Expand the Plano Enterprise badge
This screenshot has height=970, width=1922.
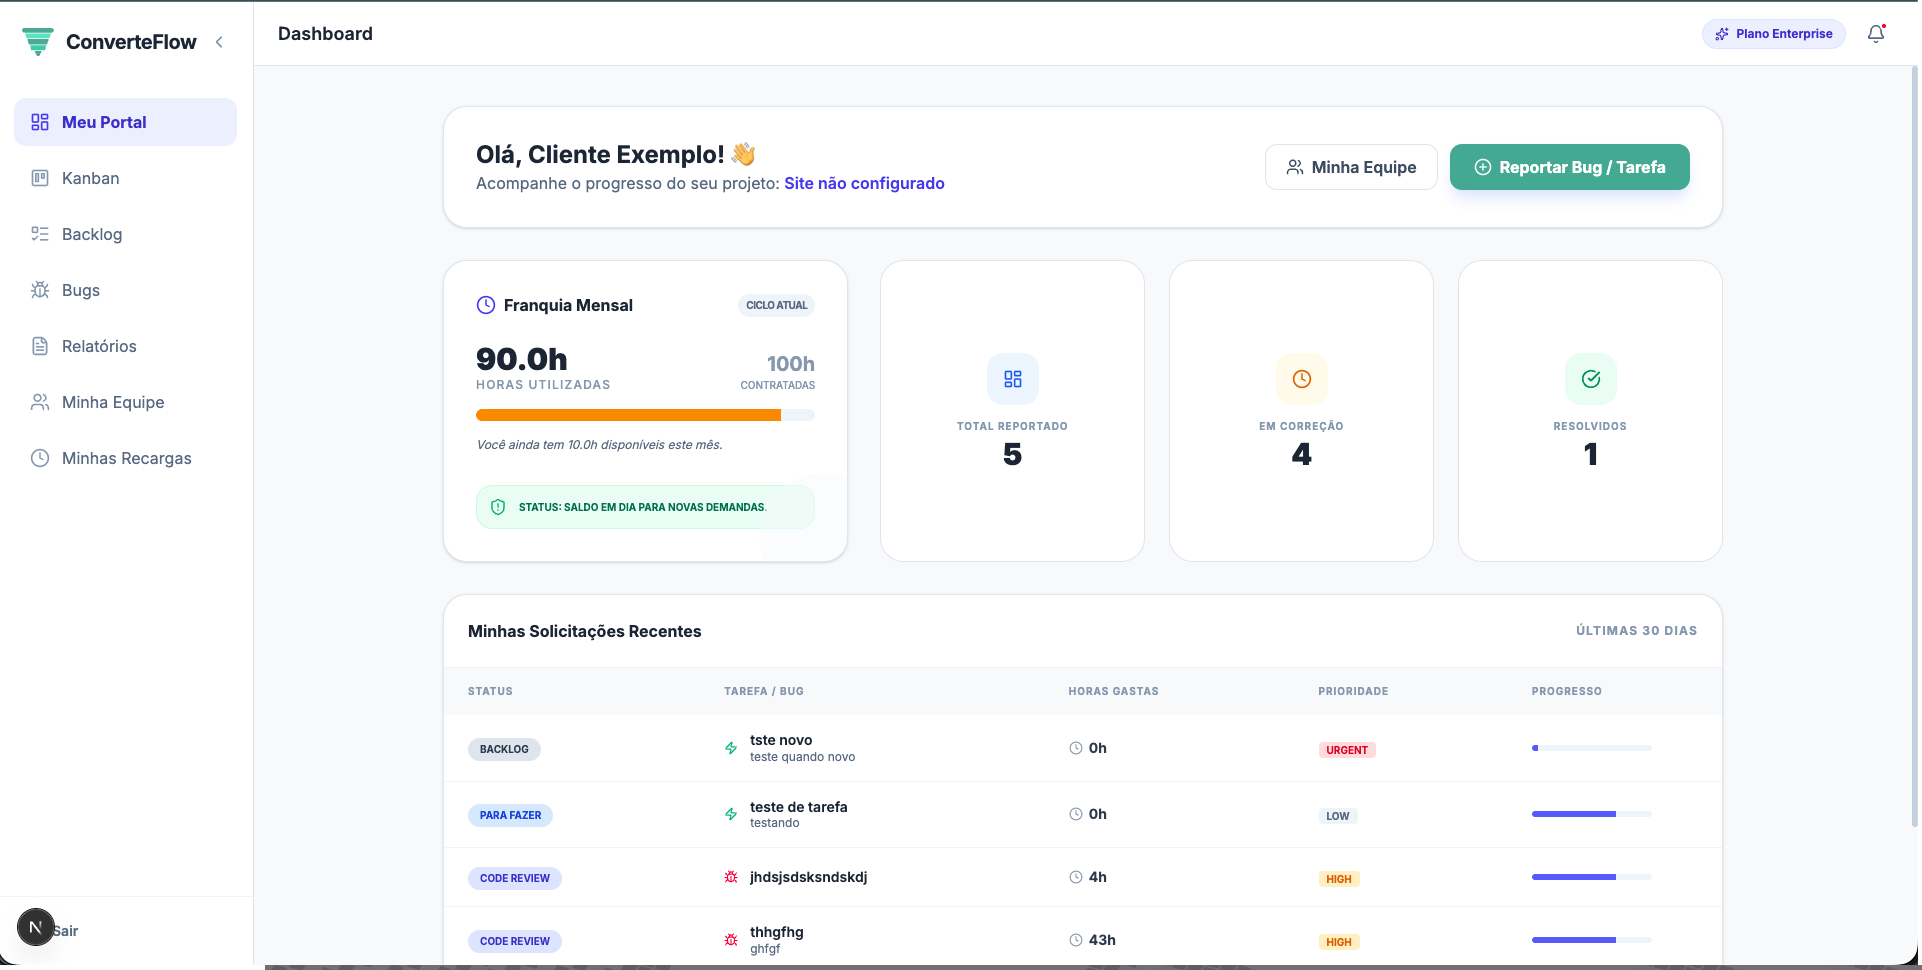(1773, 33)
